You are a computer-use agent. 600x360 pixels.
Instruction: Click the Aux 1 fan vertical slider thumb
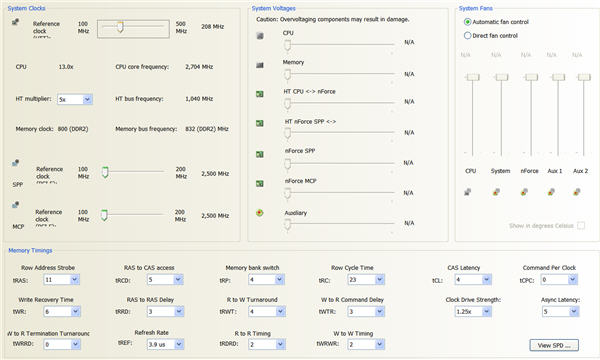[x=558, y=77]
